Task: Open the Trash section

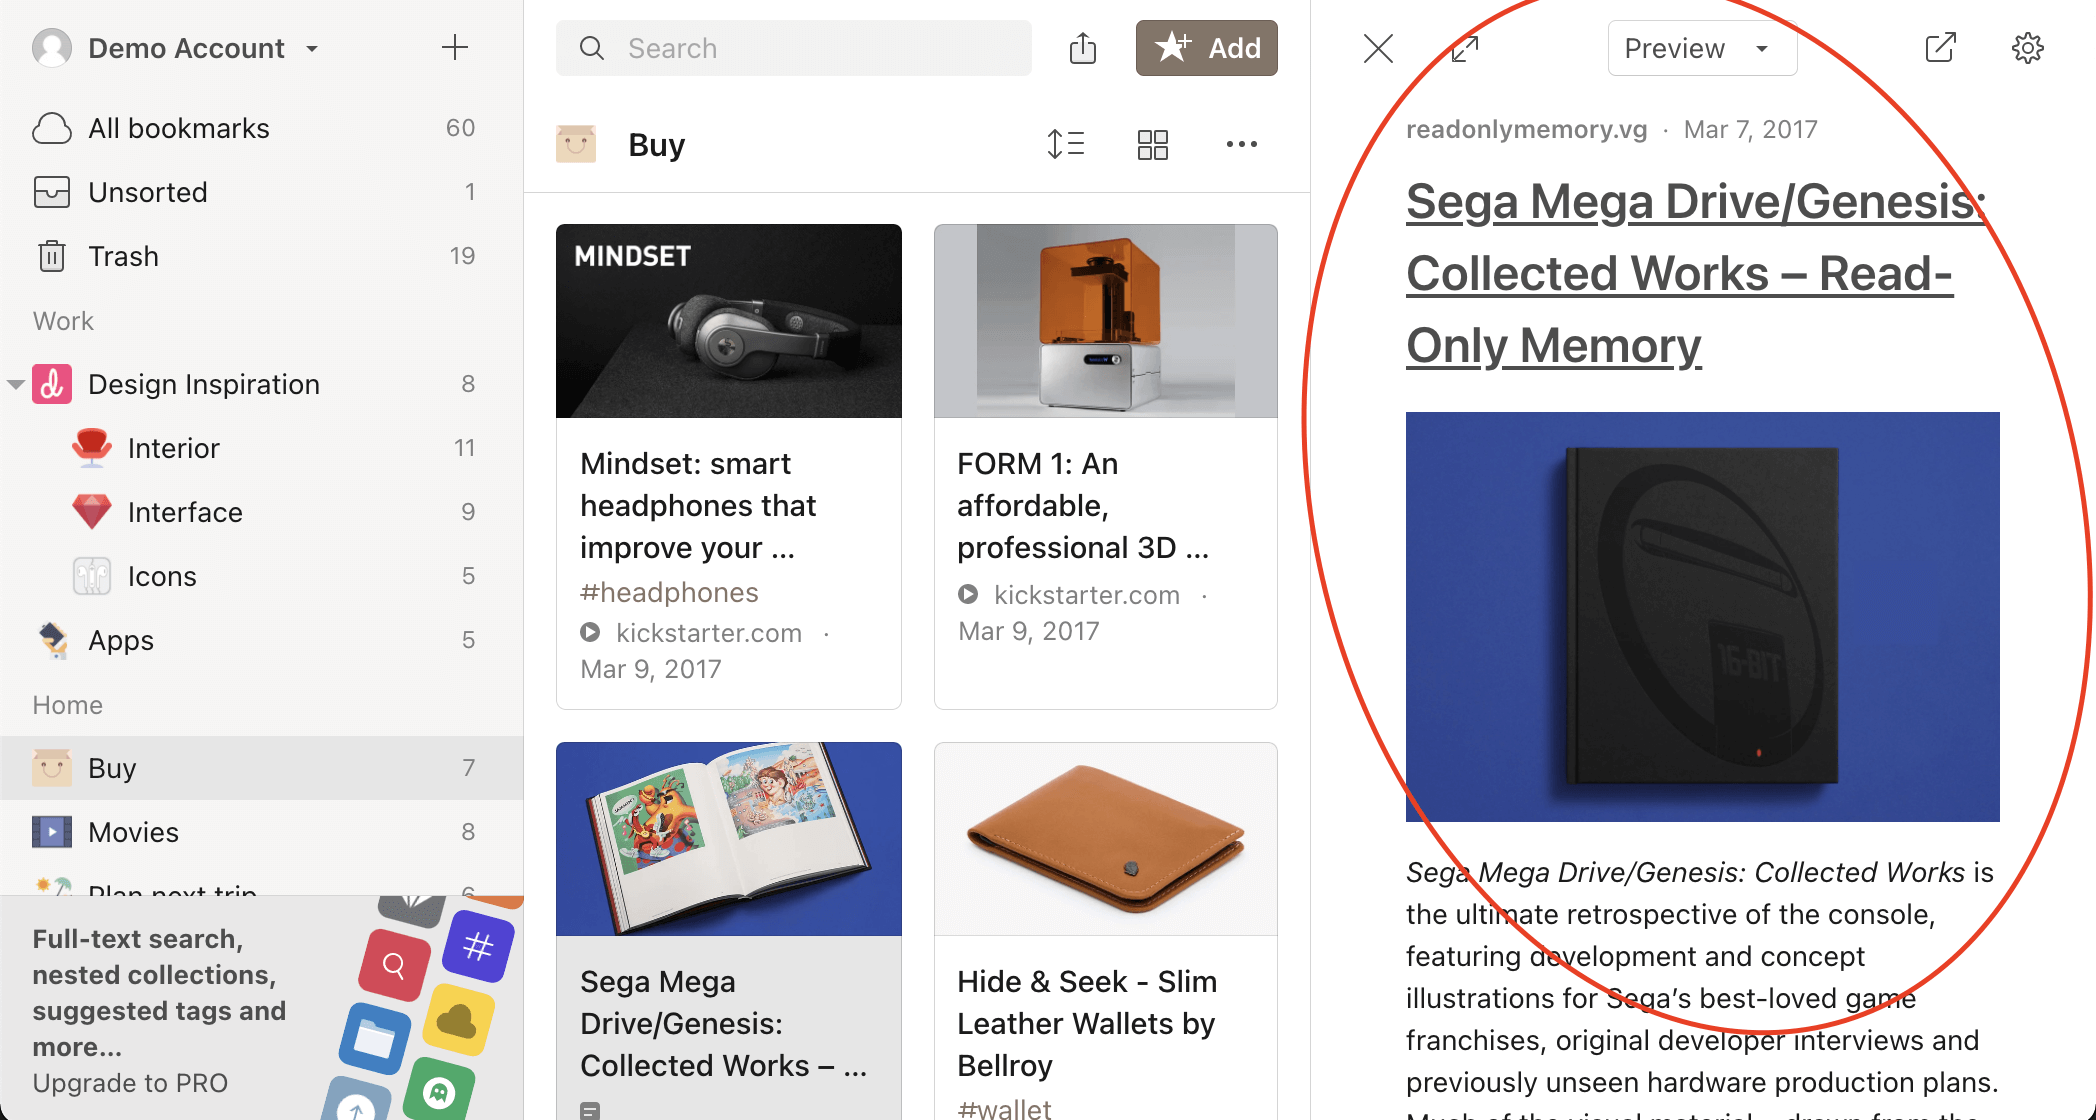Action: (123, 256)
